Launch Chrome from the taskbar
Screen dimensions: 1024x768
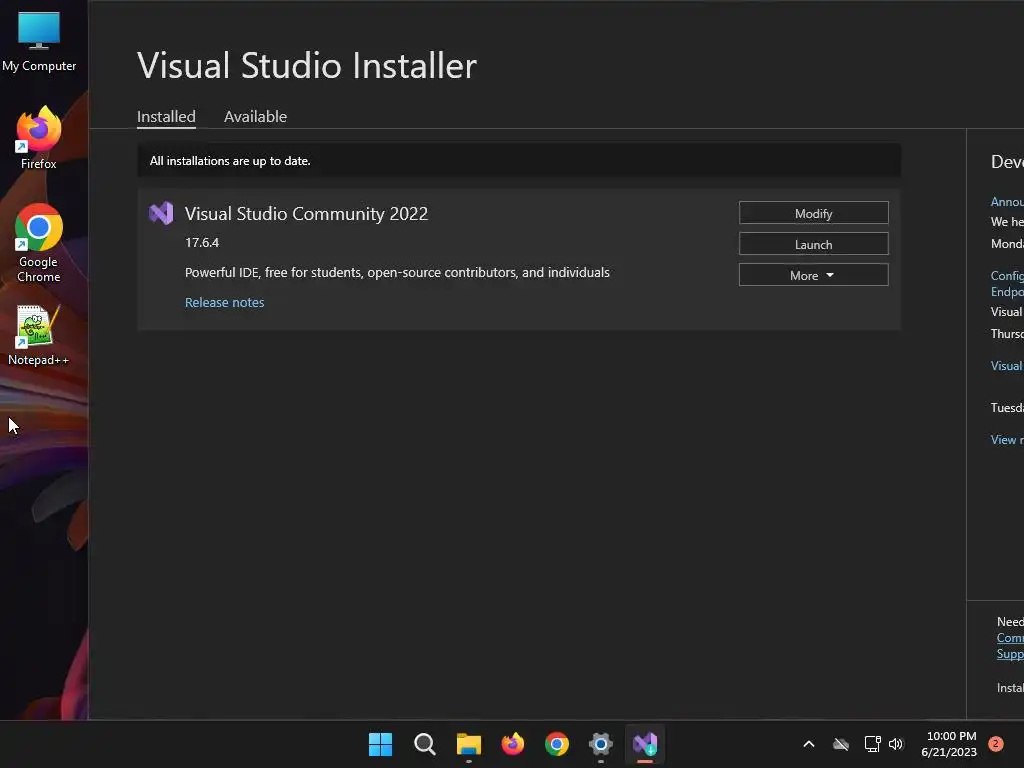[556, 744]
